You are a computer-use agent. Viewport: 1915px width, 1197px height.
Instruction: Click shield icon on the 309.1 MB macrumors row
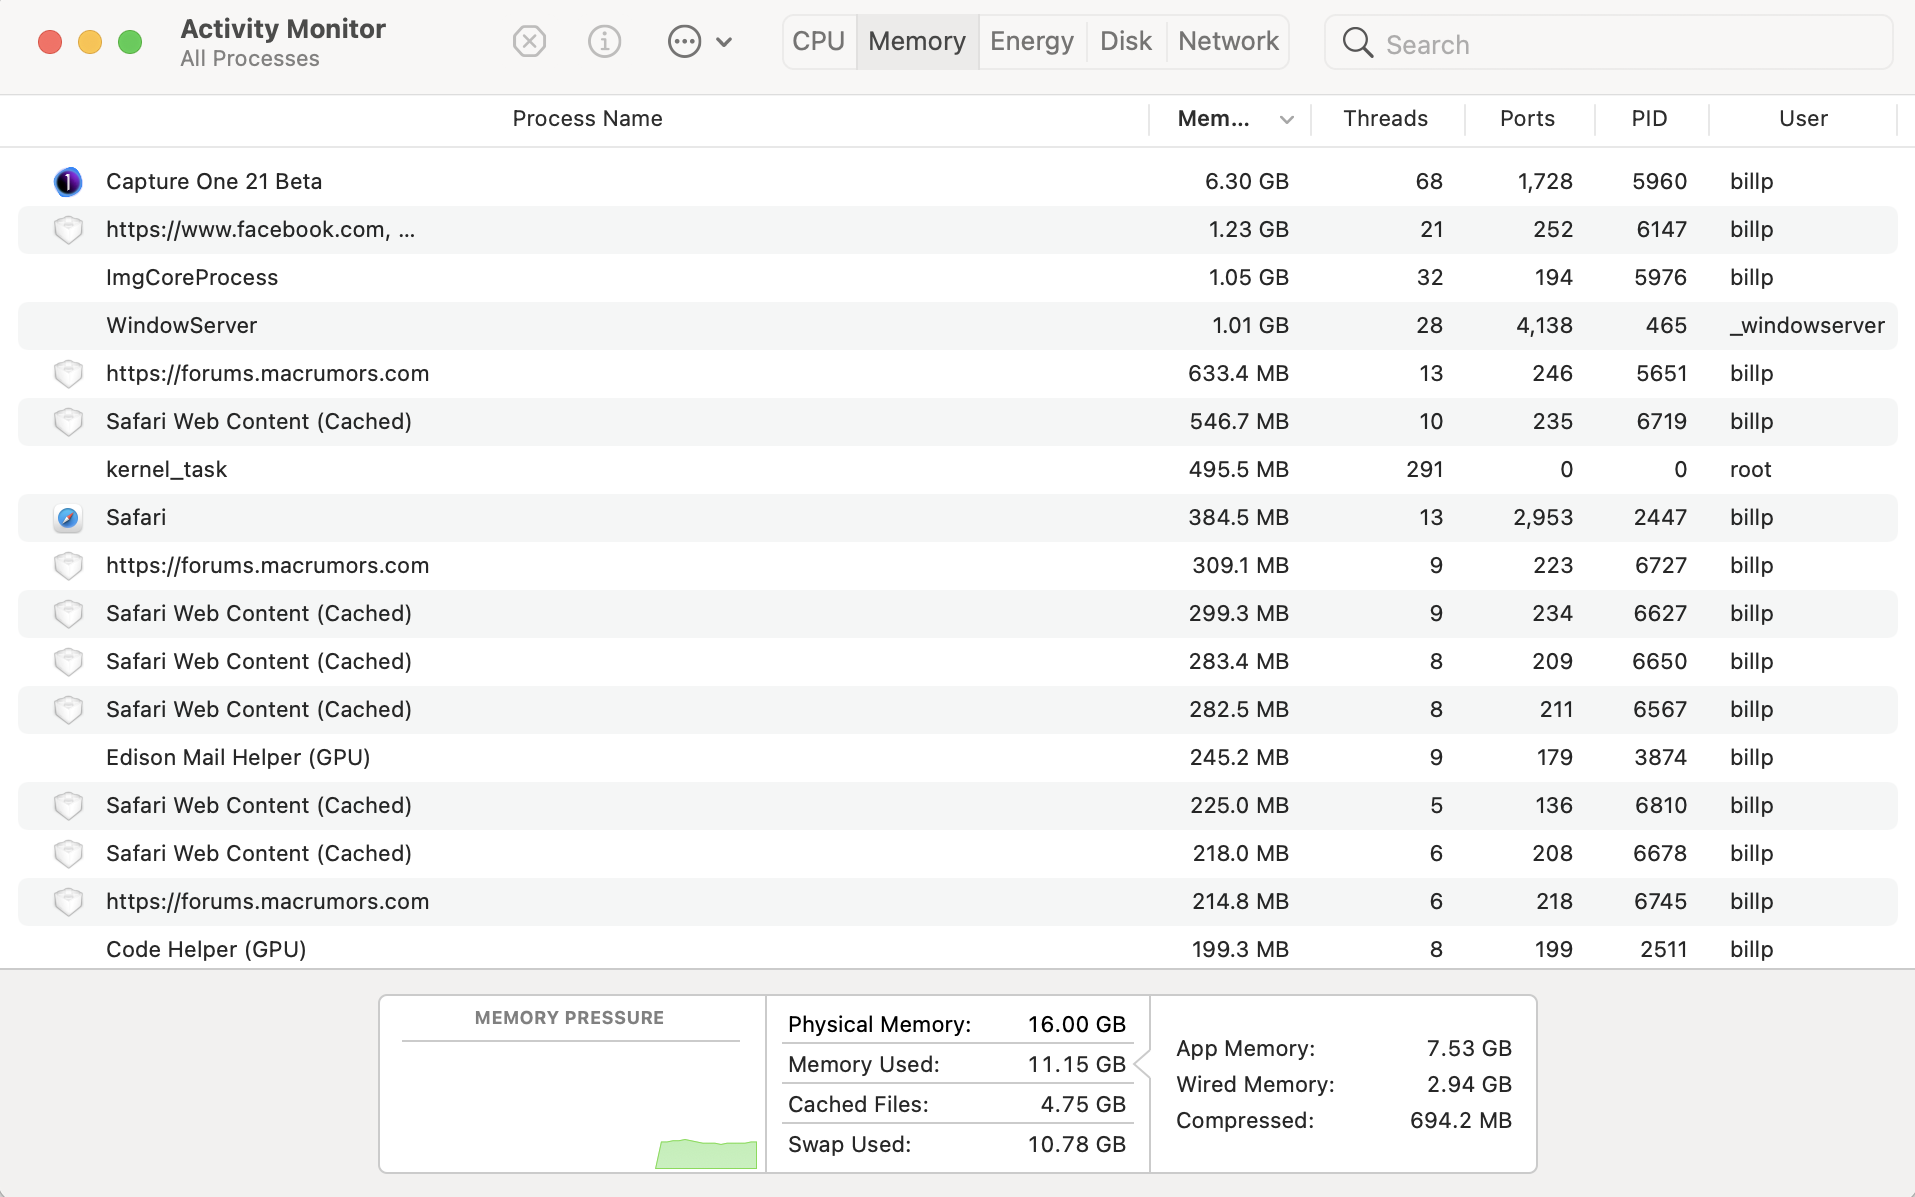point(68,566)
